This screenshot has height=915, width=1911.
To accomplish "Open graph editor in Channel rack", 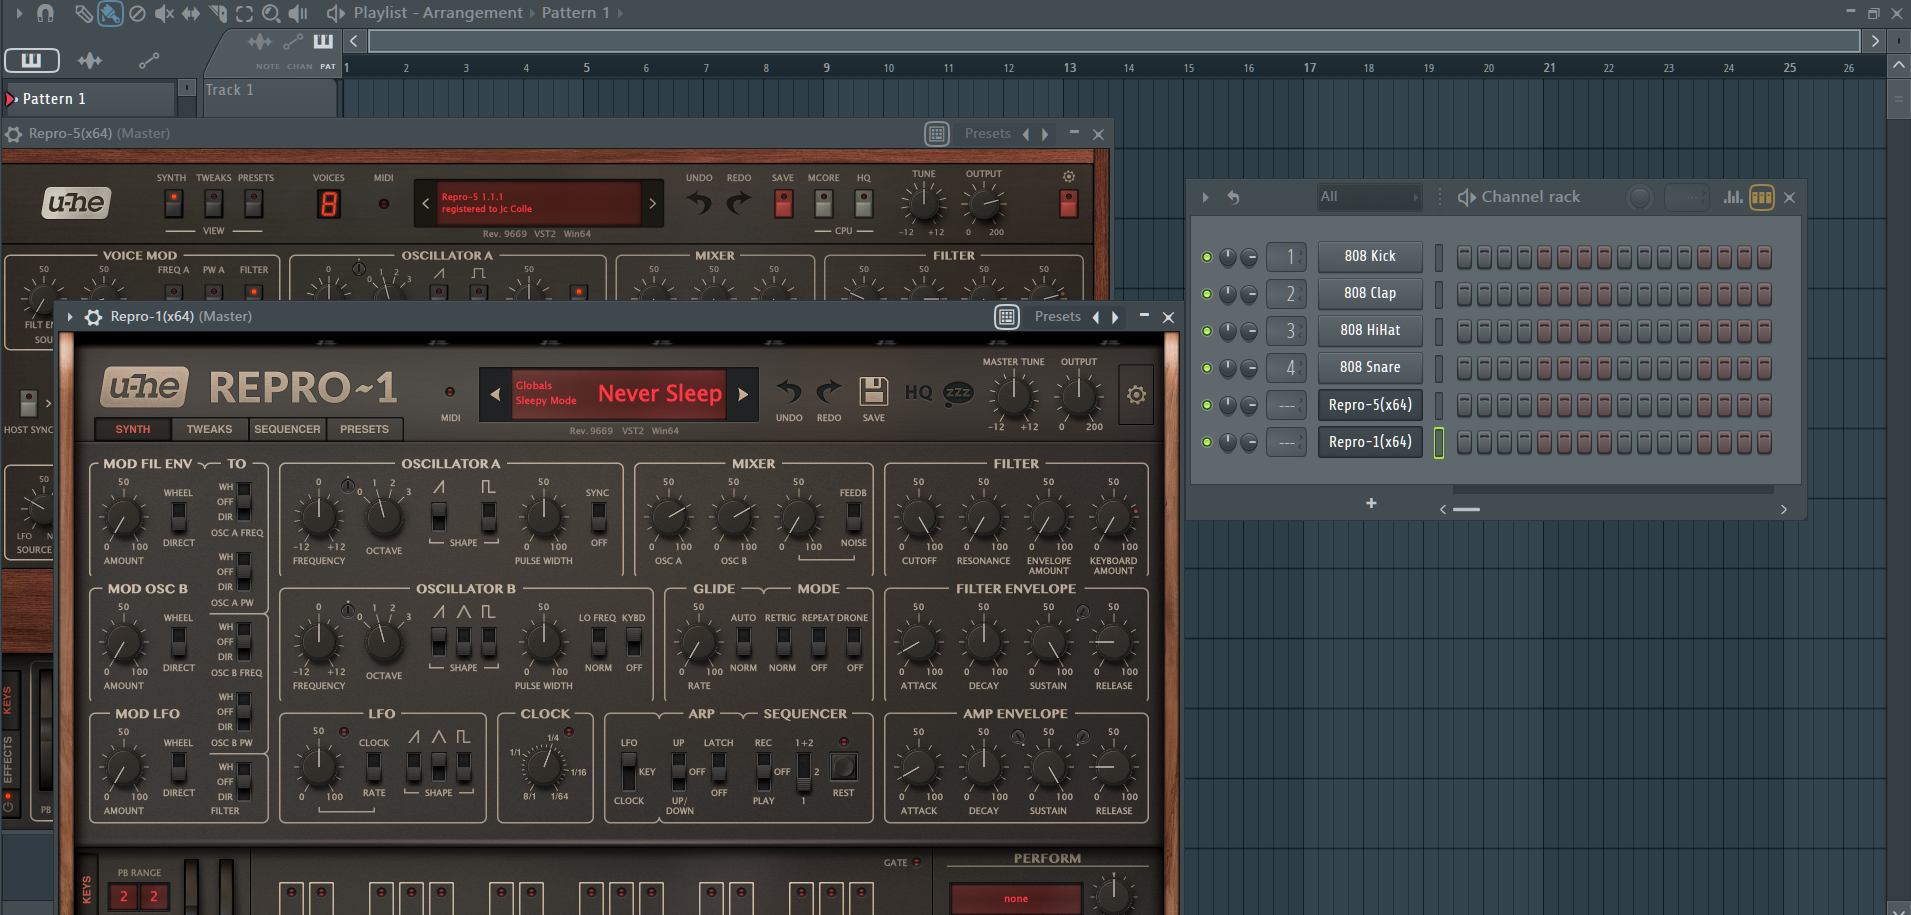I will coord(1733,197).
